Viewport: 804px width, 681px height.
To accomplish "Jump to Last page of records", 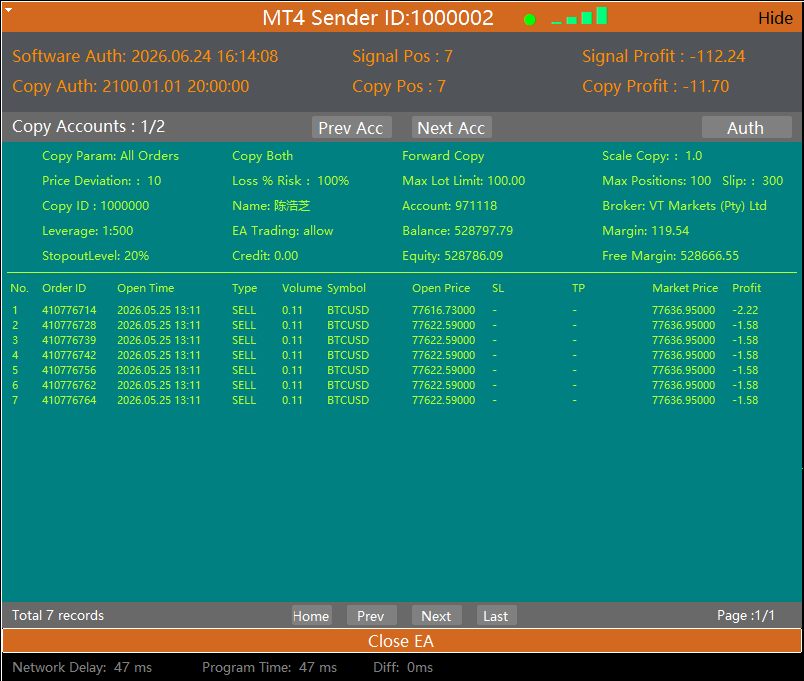I will [x=496, y=615].
